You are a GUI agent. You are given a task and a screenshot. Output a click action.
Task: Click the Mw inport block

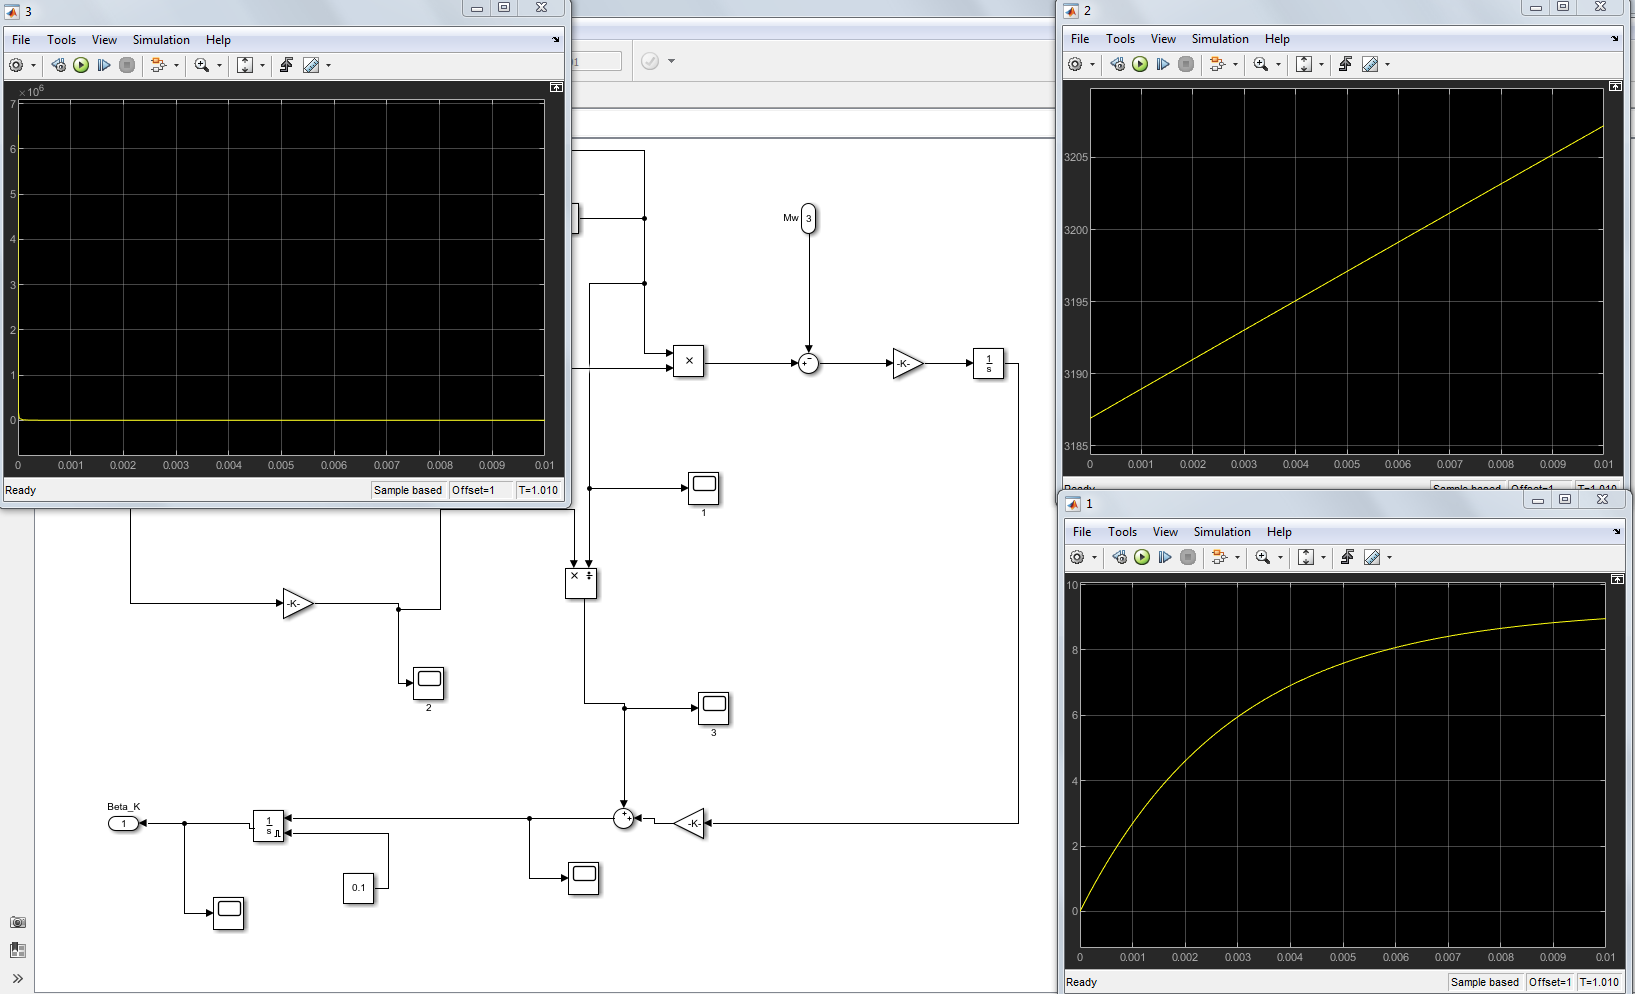click(808, 218)
